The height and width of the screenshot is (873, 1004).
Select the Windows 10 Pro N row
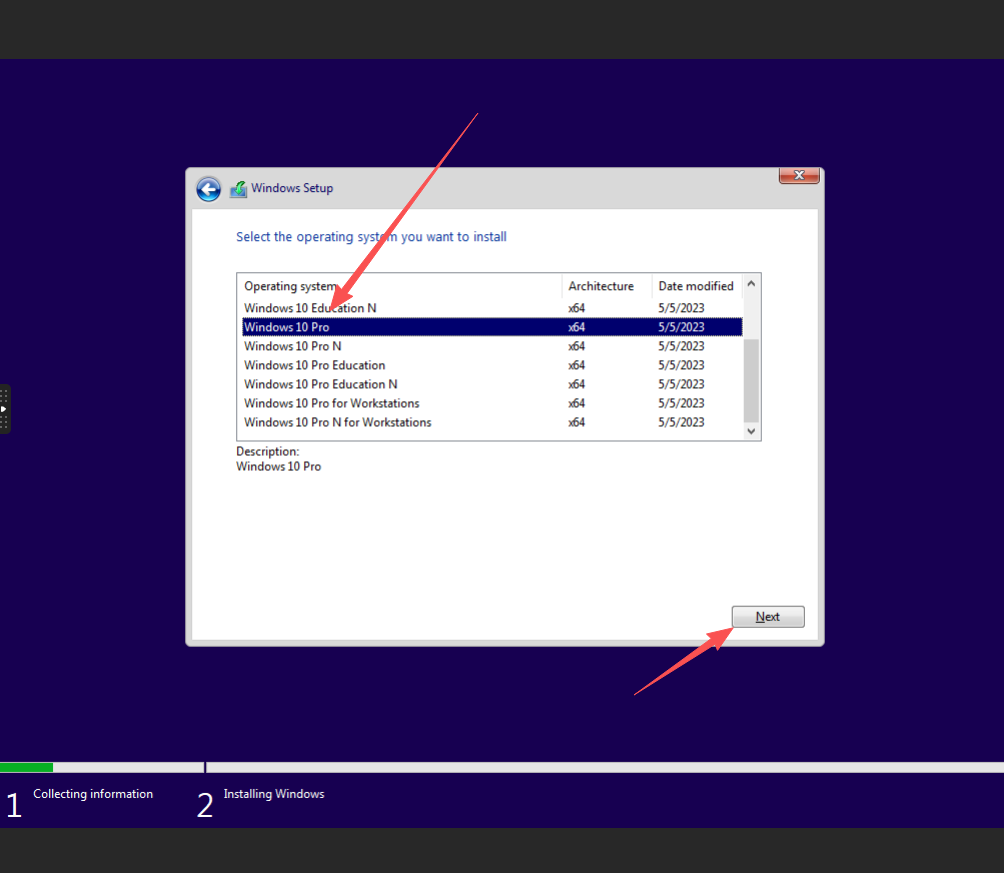(492, 346)
